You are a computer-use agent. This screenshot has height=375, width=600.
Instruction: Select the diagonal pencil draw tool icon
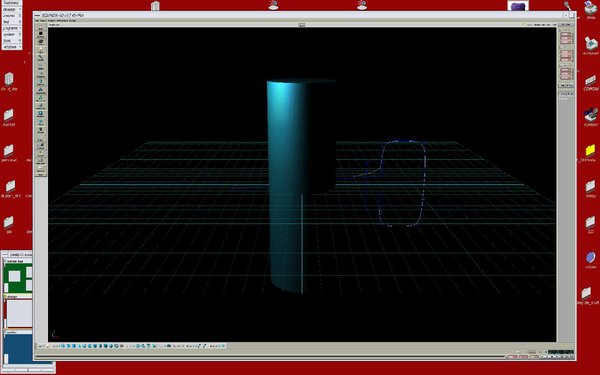tap(41, 57)
